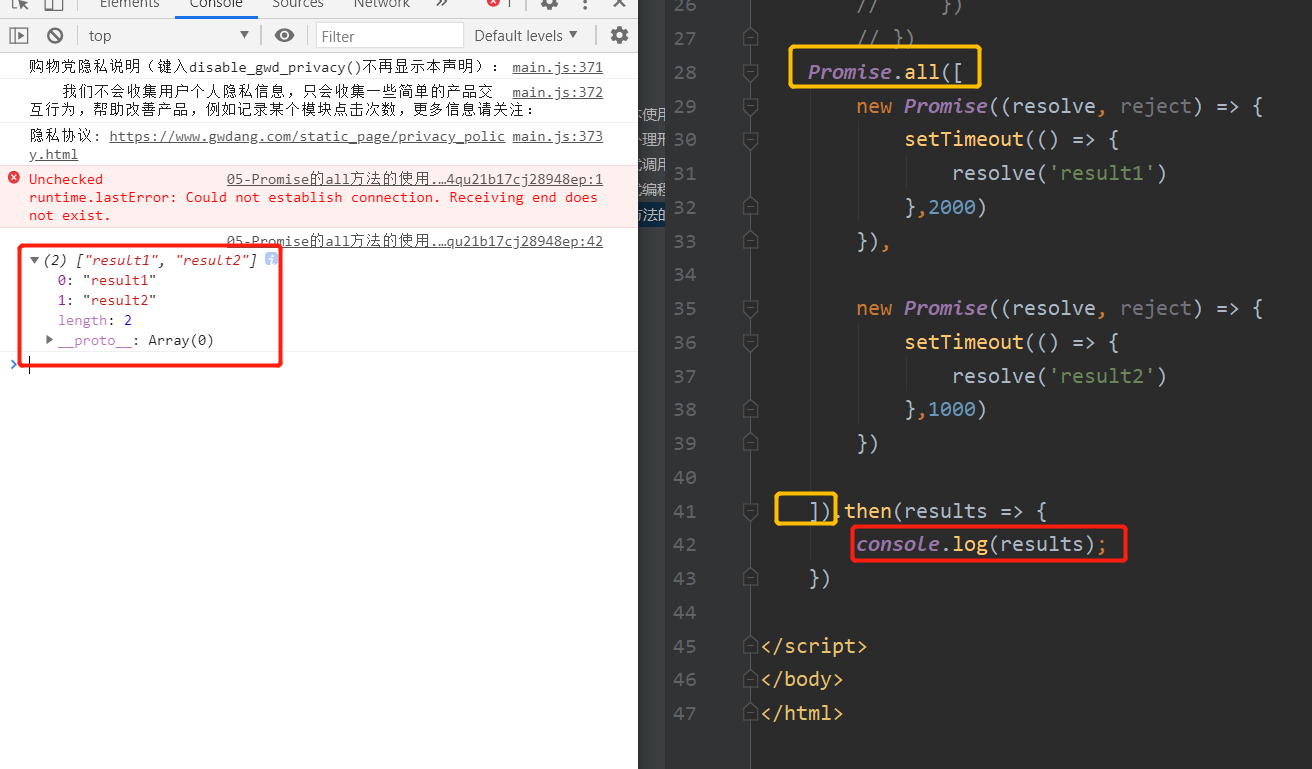This screenshot has height=769, width=1312.
Task: Click the 0: "result1" array entry
Action: (107, 280)
